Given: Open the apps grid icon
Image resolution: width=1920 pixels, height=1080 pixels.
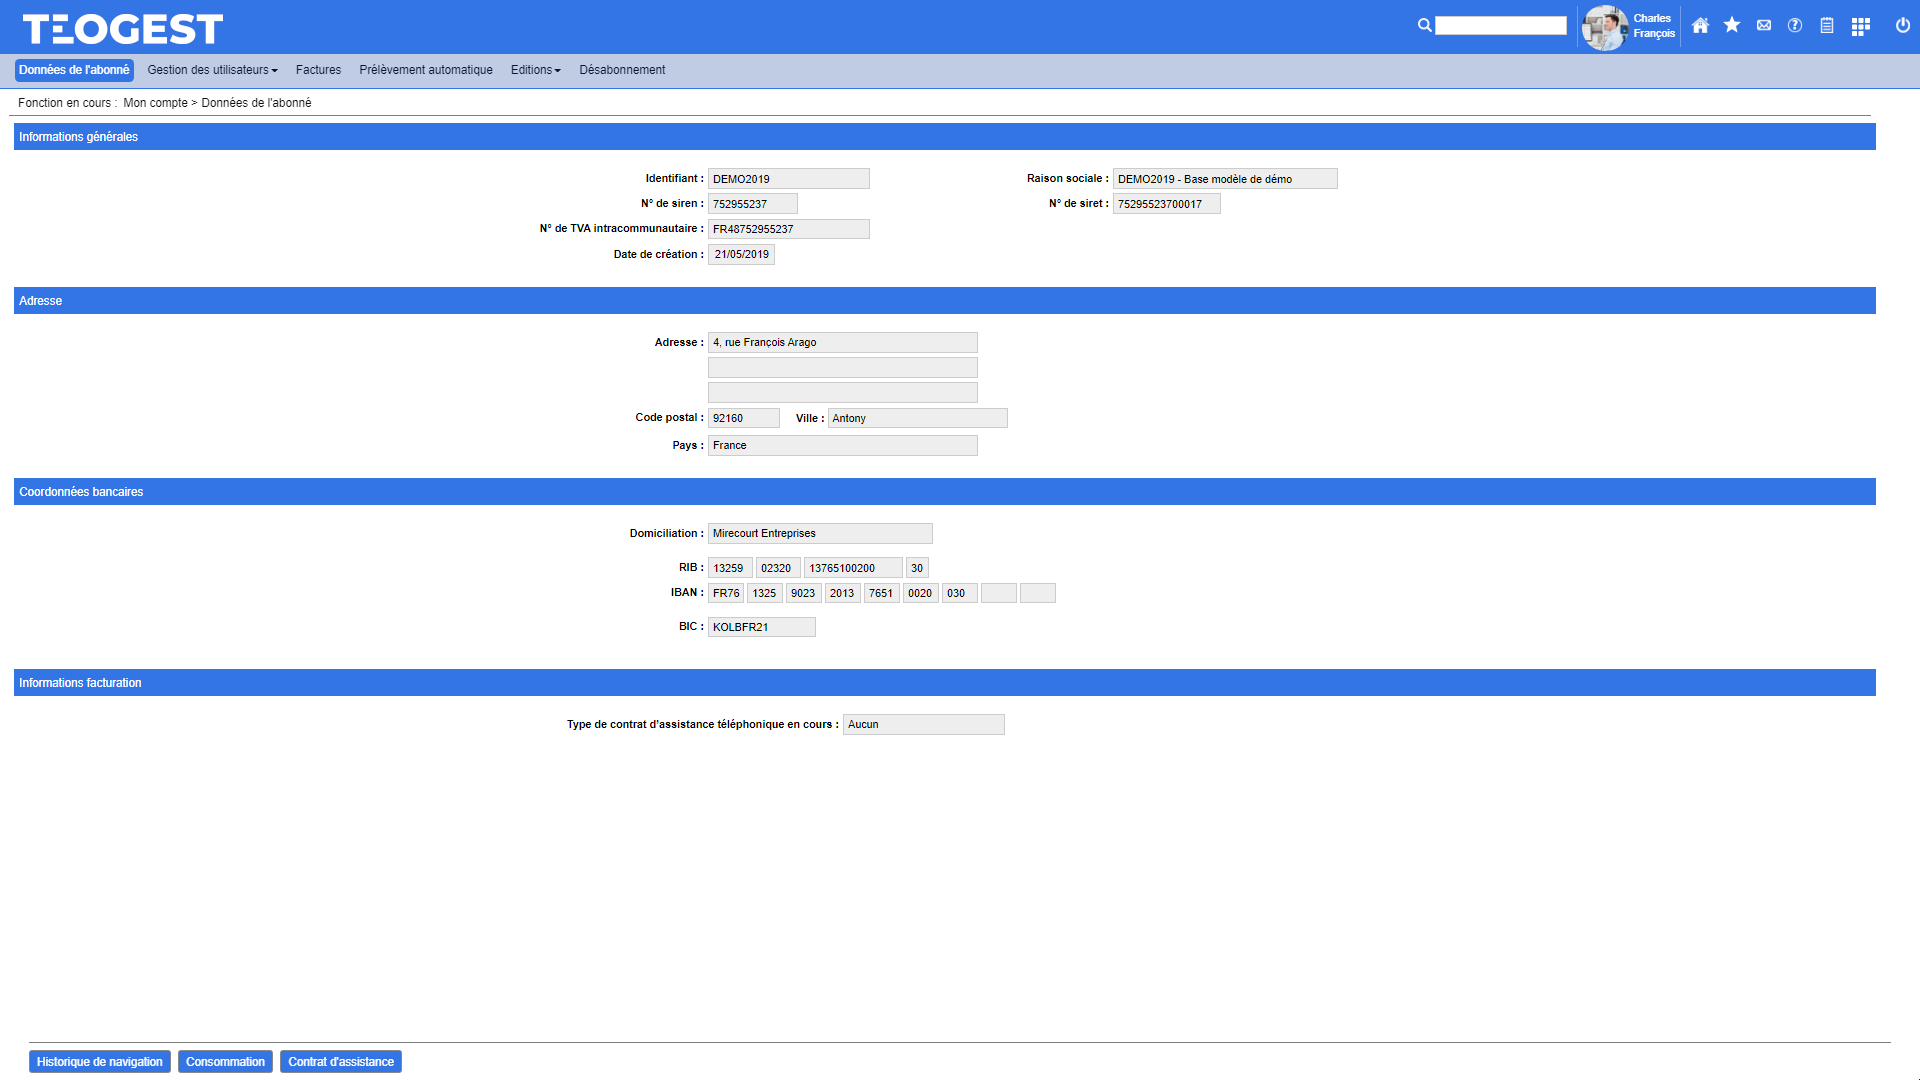Looking at the screenshot, I should pos(1860,27).
